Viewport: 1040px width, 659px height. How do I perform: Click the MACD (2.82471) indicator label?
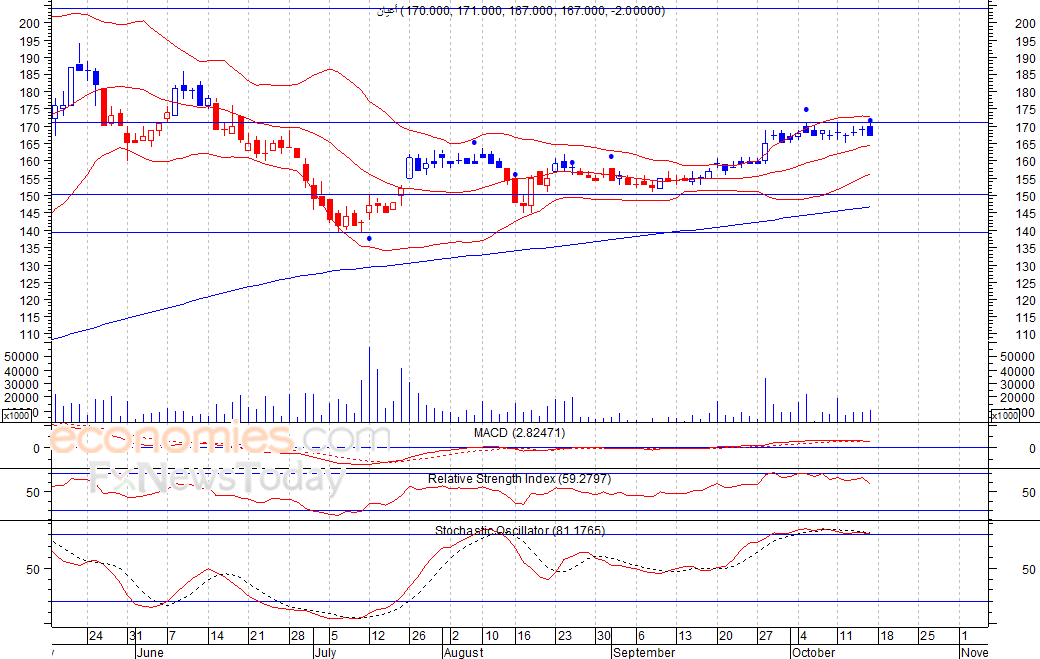(x=519, y=433)
